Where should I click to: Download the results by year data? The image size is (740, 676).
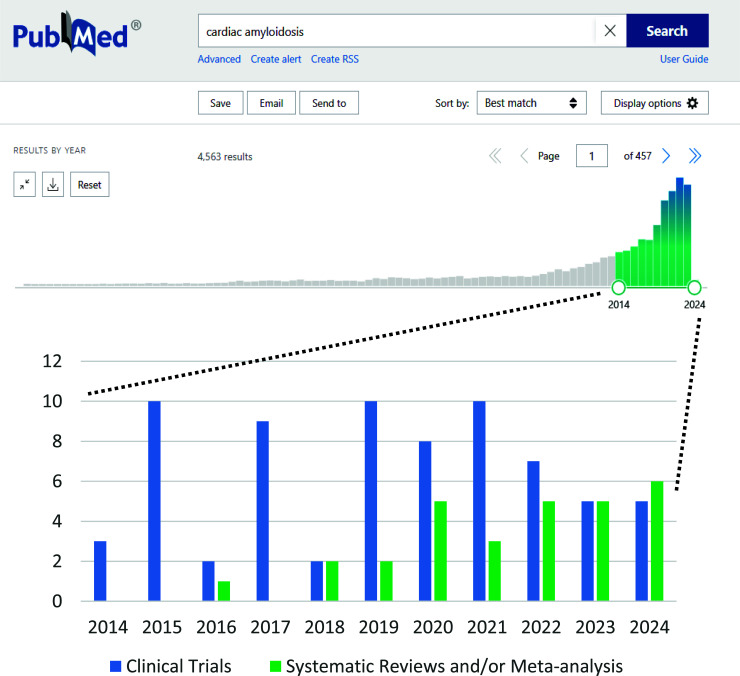(x=53, y=185)
